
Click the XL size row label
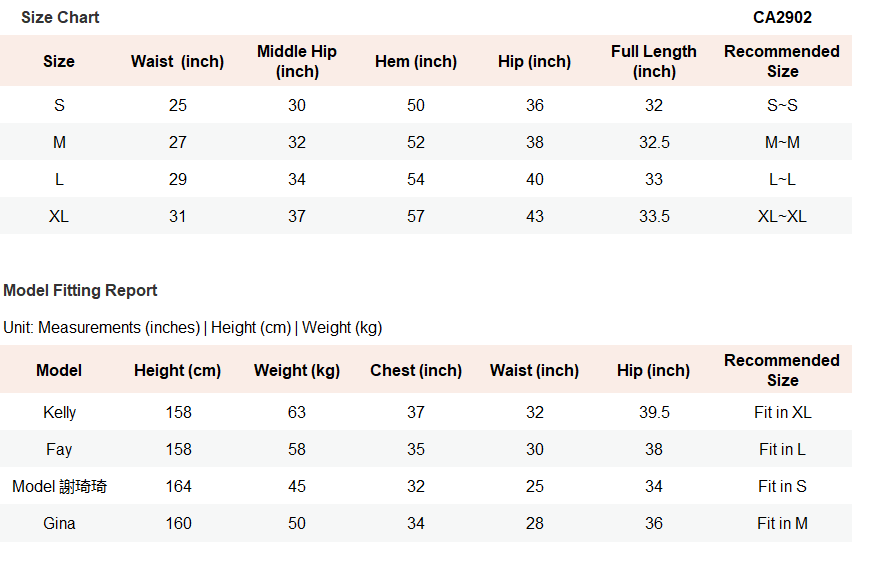click(59, 216)
